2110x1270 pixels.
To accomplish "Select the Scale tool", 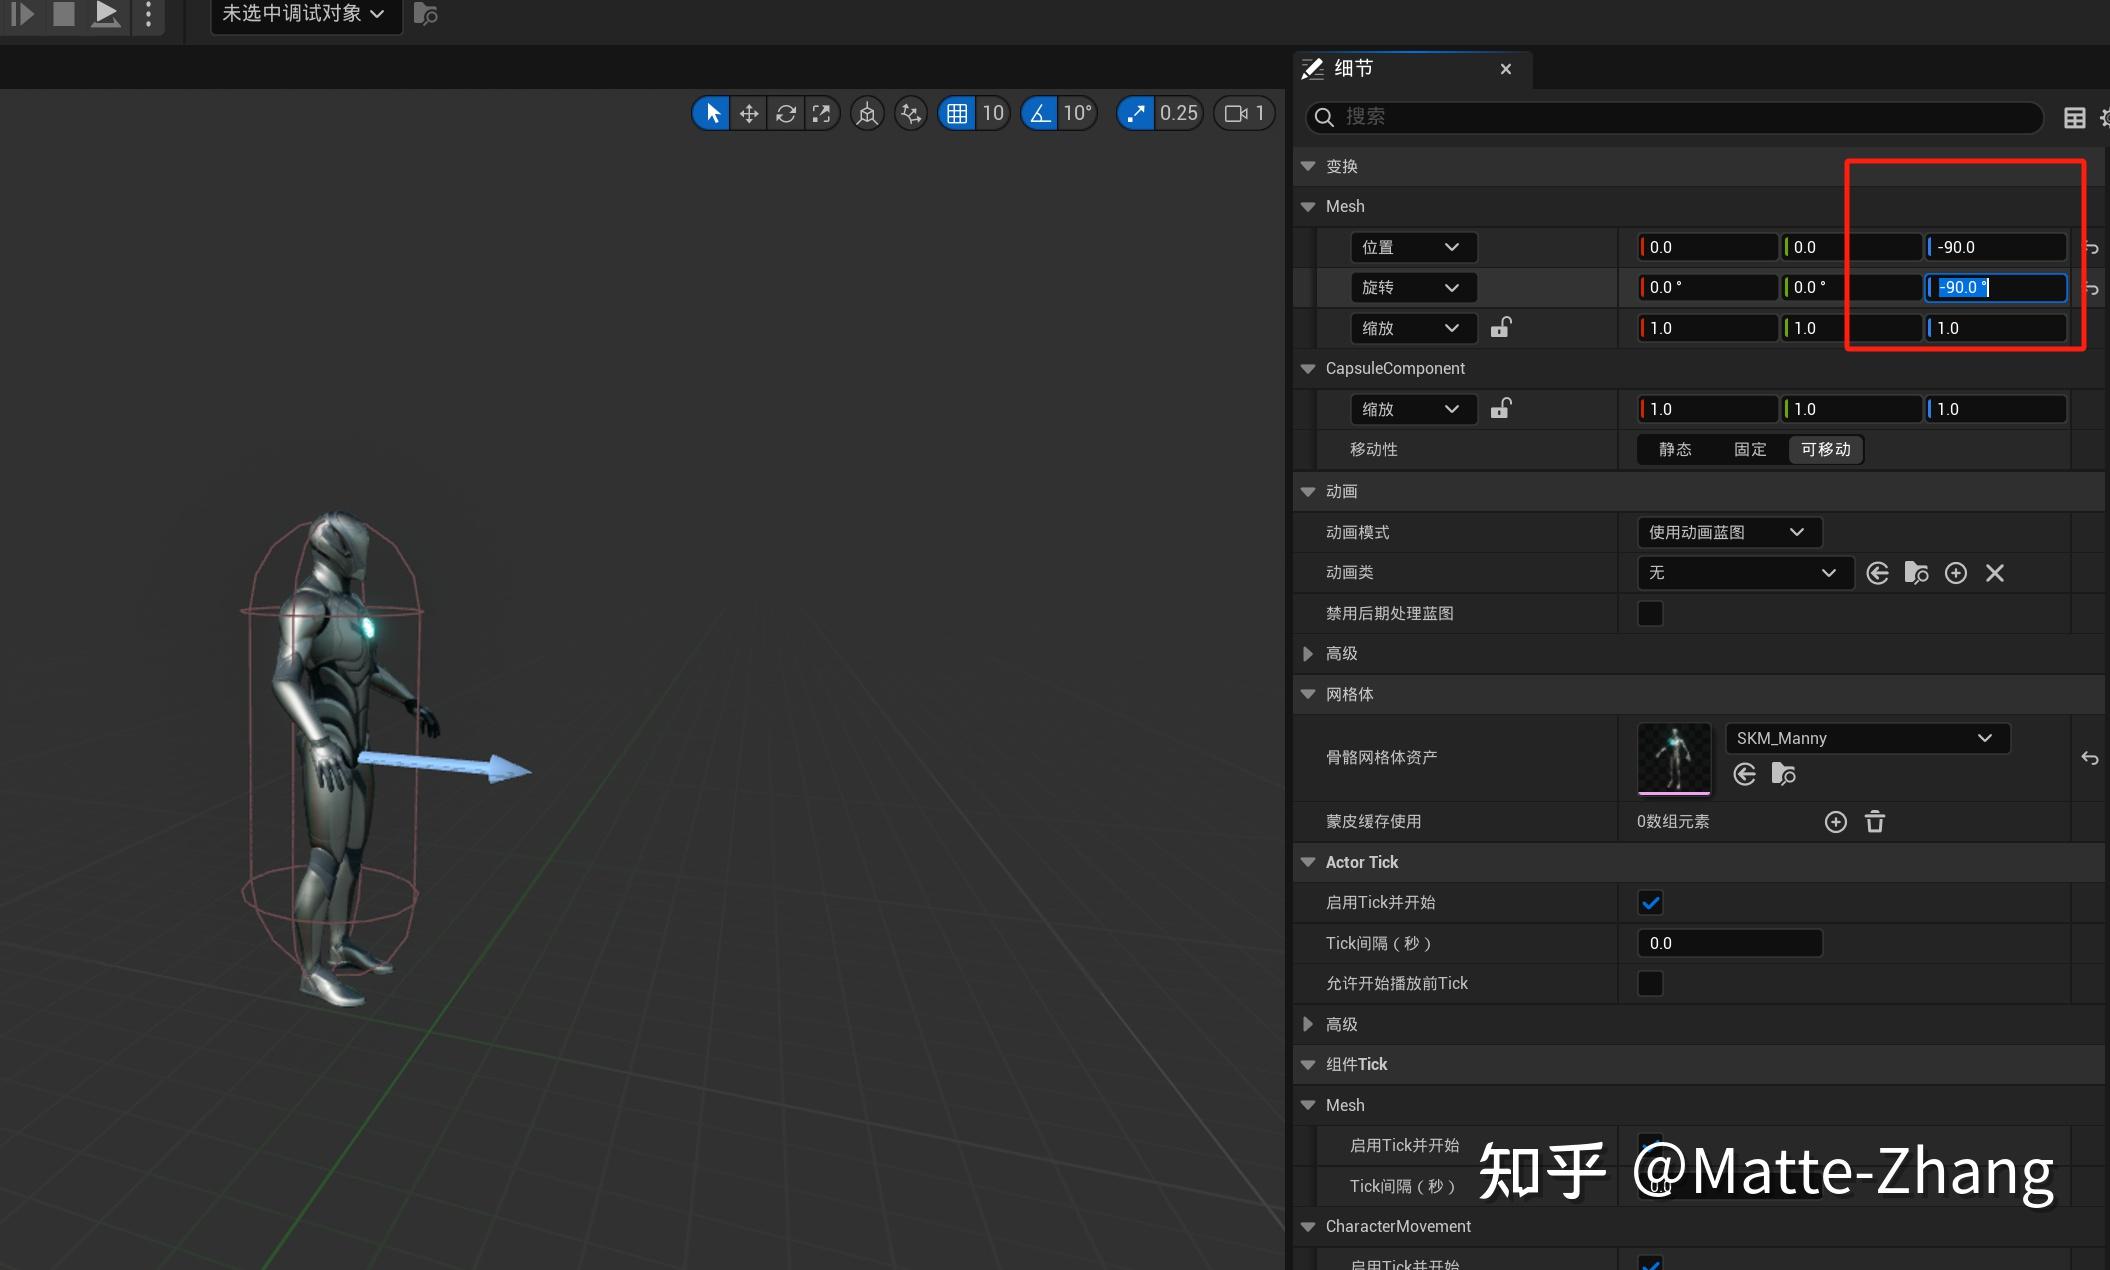I will coord(822,113).
